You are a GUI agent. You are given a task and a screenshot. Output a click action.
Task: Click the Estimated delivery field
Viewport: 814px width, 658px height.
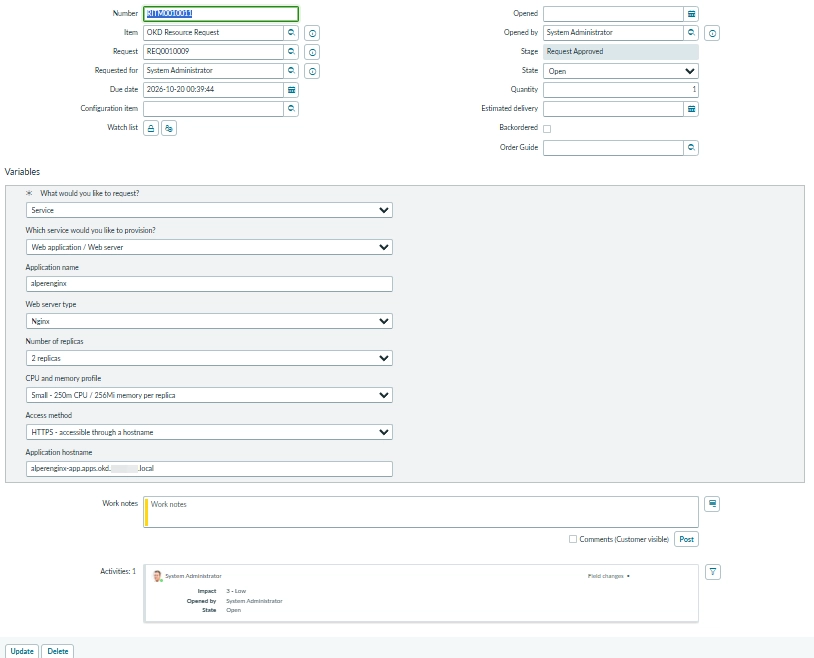click(614, 109)
